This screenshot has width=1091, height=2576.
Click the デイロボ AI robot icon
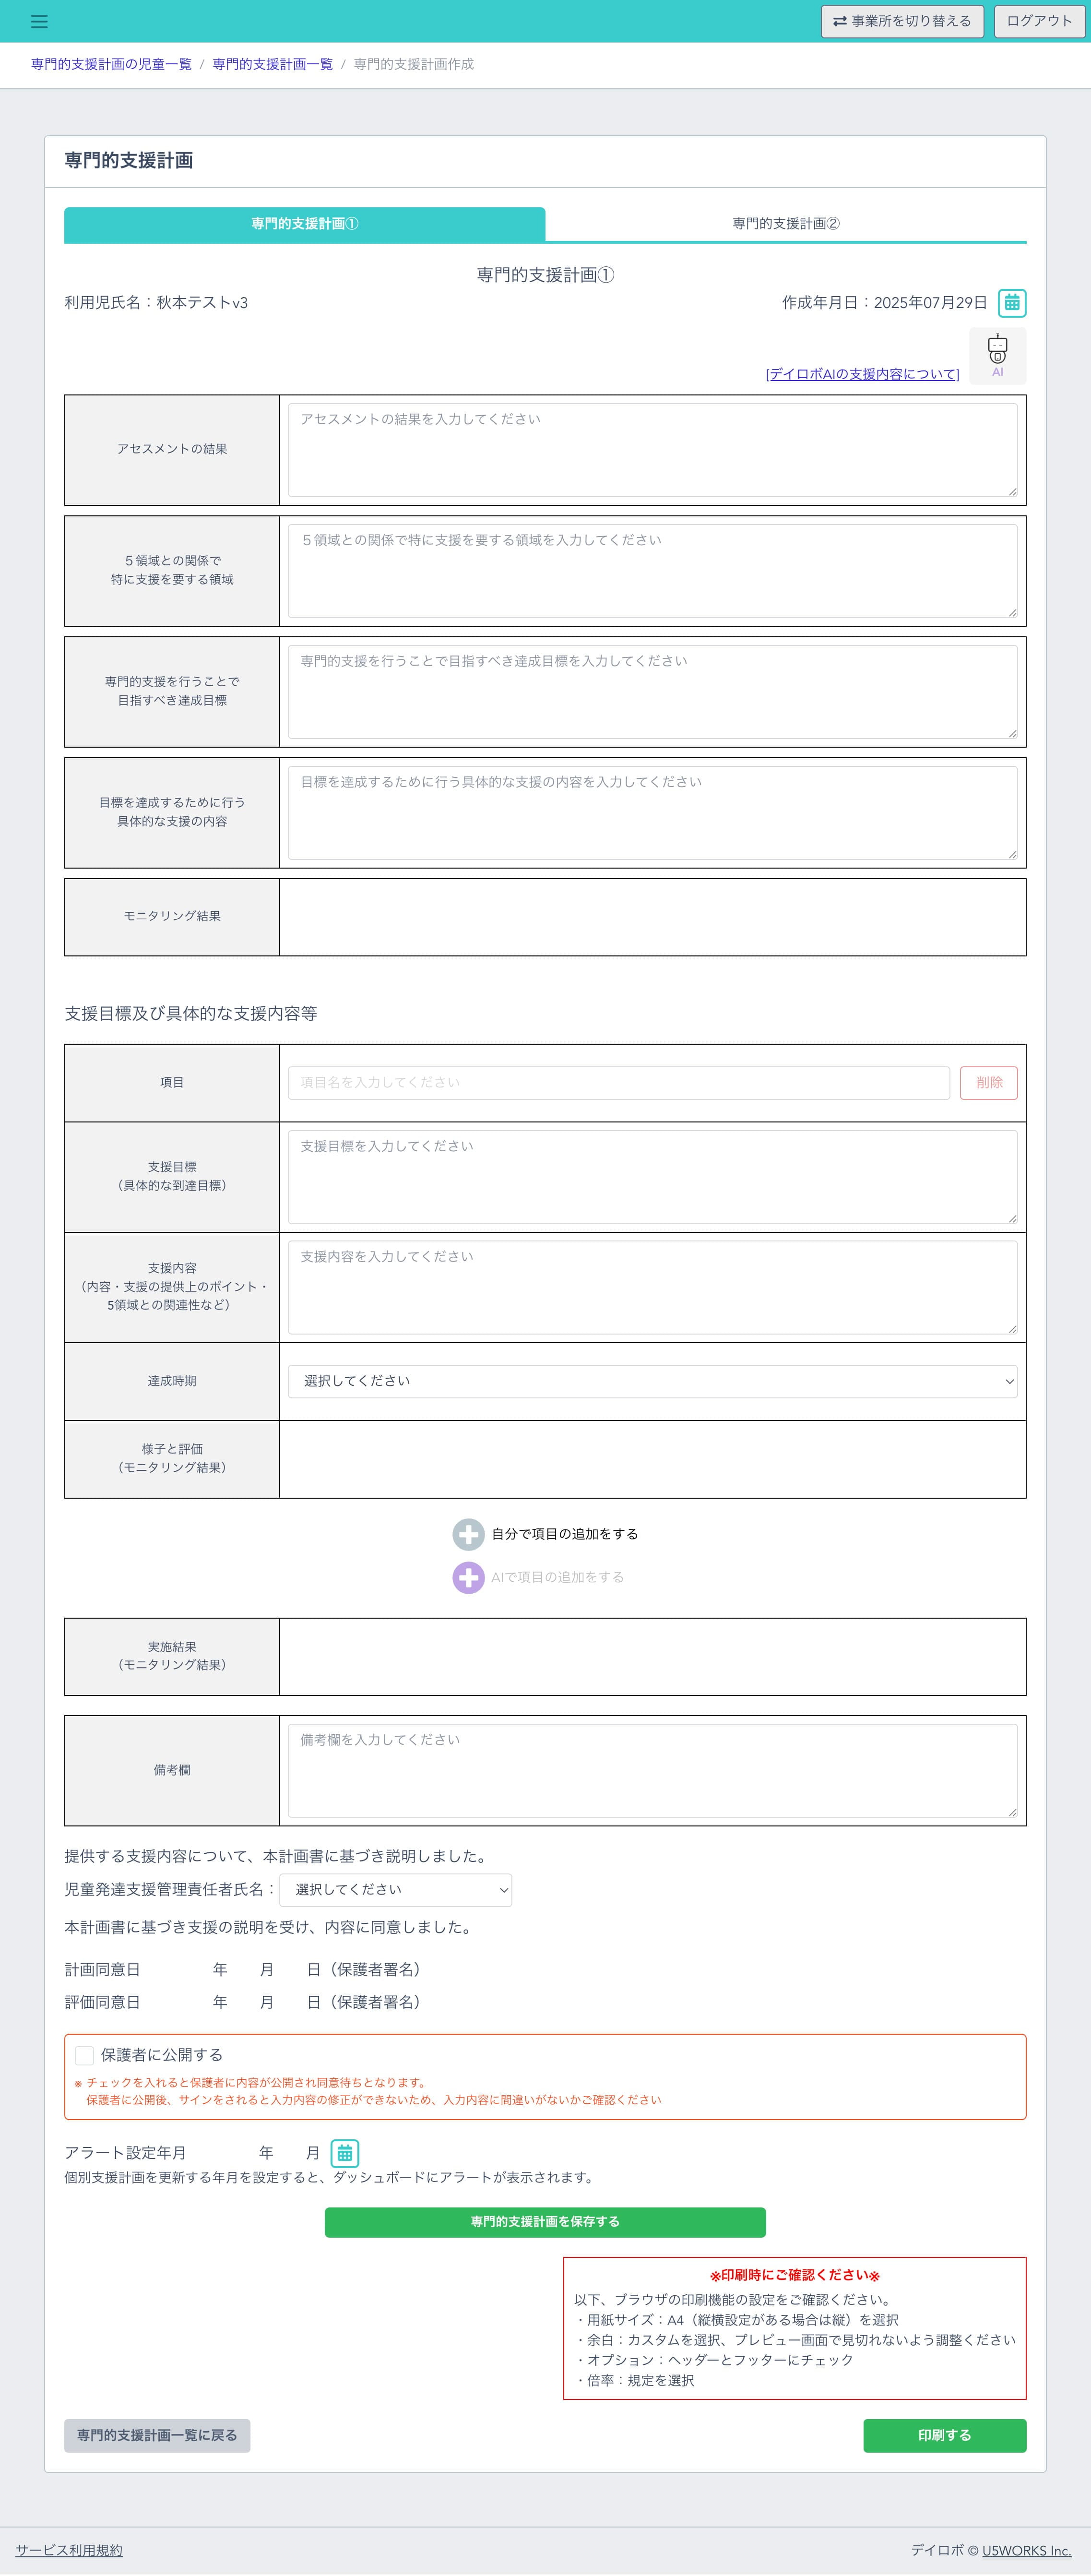(x=997, y=355)
